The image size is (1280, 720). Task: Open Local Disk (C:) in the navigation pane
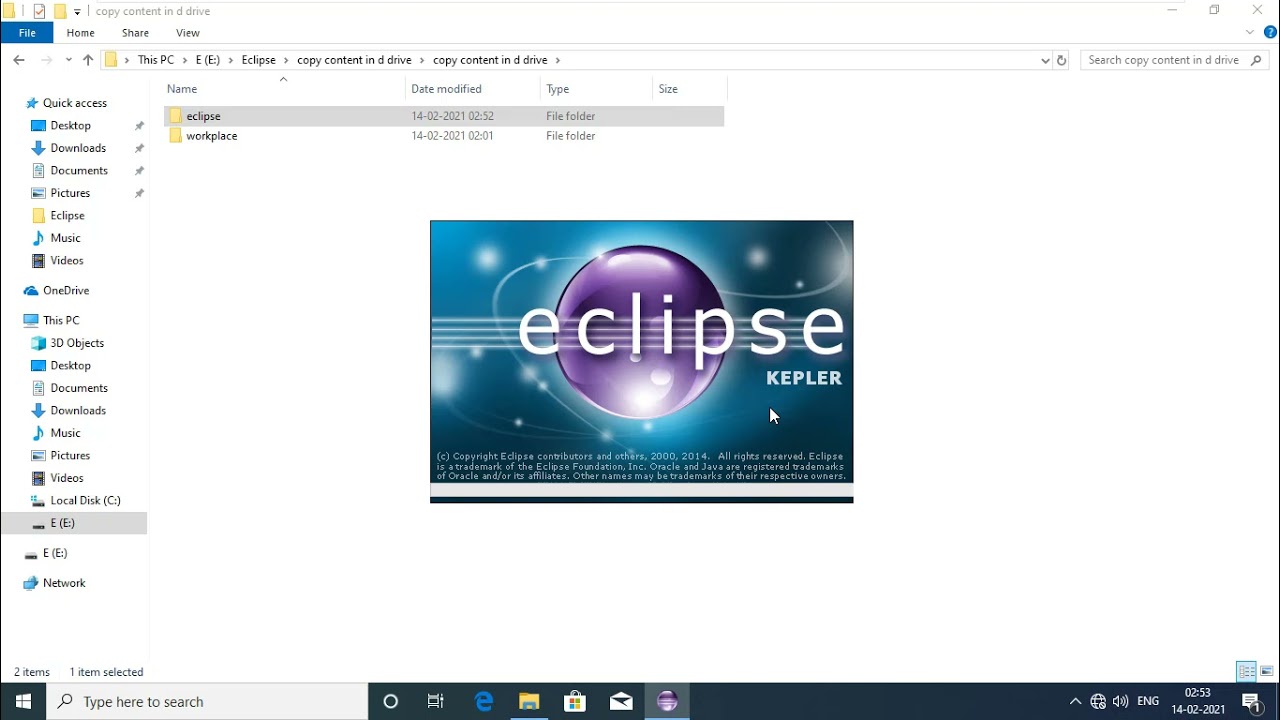click(x=85, y=501)
